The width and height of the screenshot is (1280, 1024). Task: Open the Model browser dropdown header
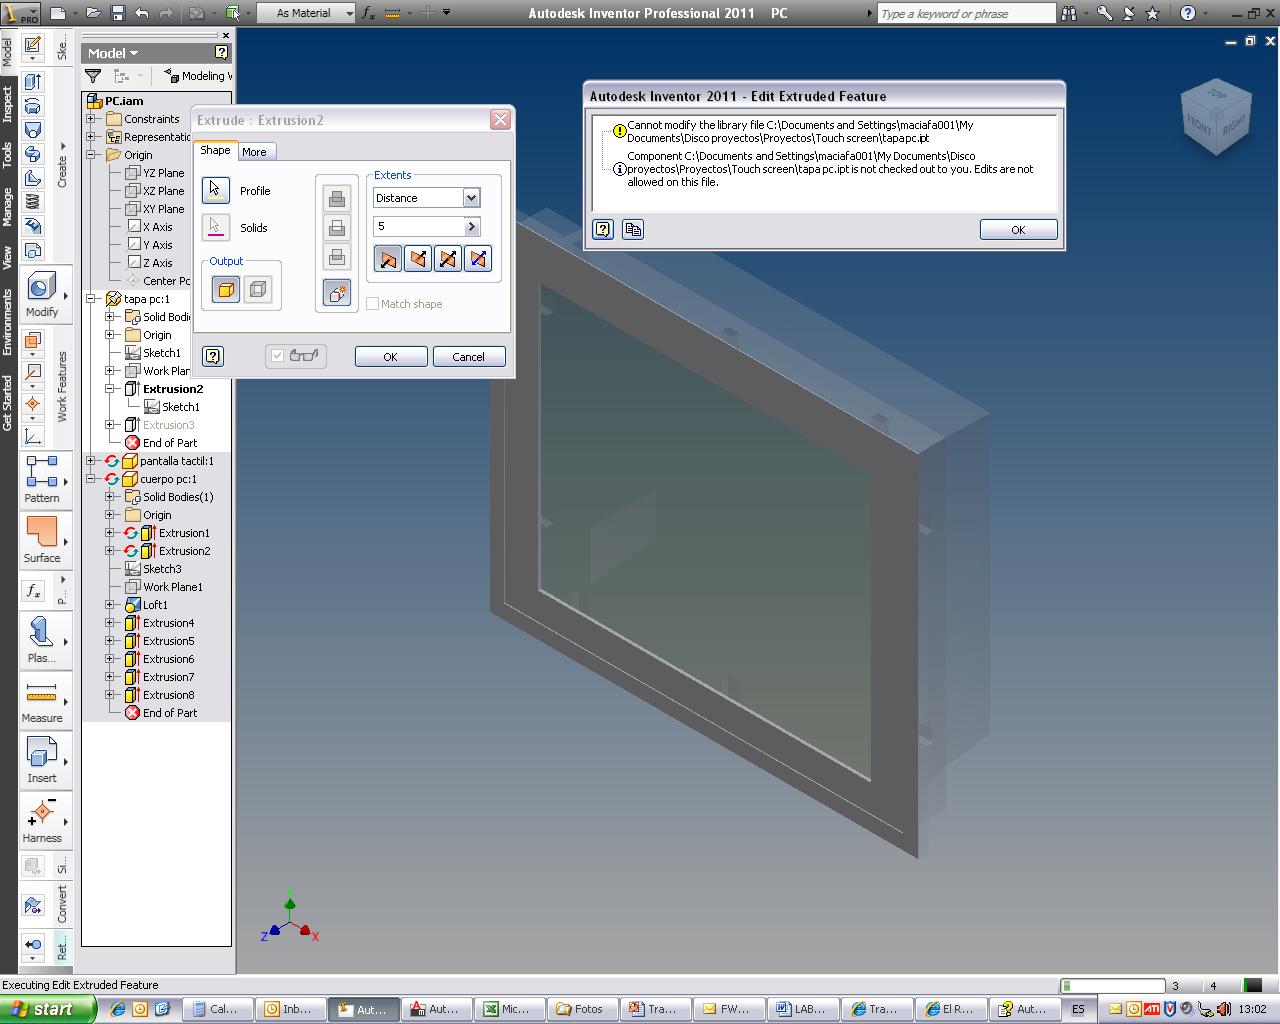tap(113, 53)
